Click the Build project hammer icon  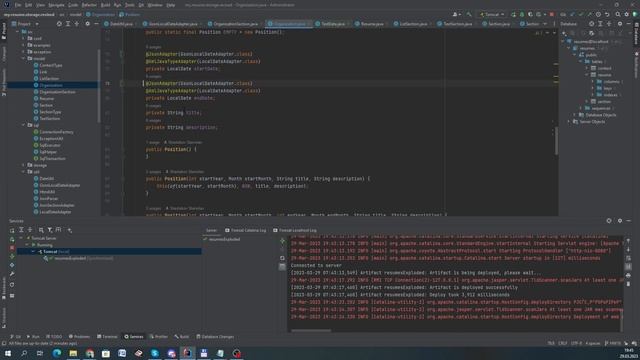click(x=469, y=14)
